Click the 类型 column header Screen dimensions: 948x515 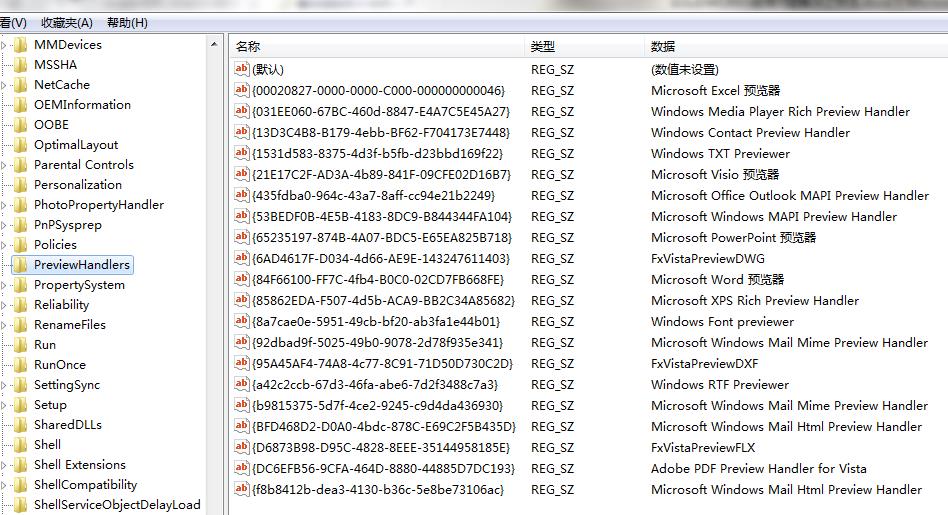click(x=543, y=46)
